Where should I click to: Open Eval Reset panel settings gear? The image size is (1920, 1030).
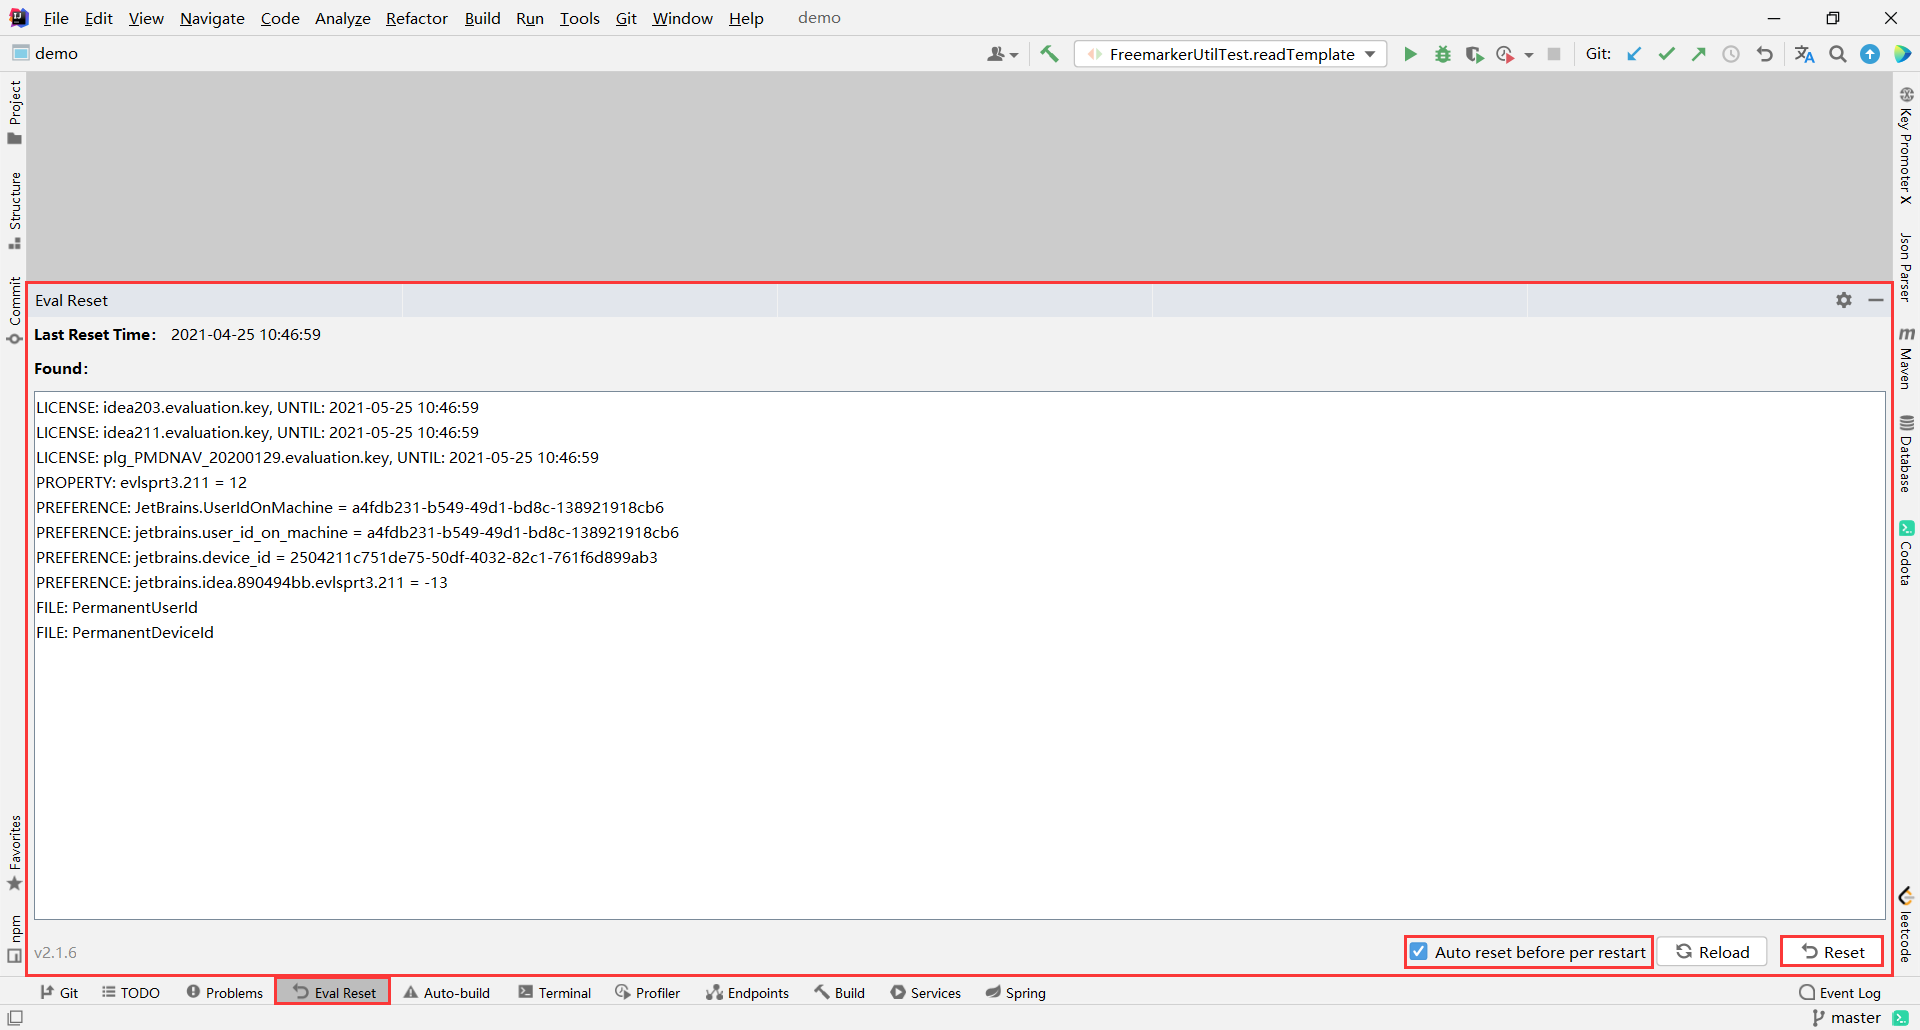click(x=1844, y=300)
